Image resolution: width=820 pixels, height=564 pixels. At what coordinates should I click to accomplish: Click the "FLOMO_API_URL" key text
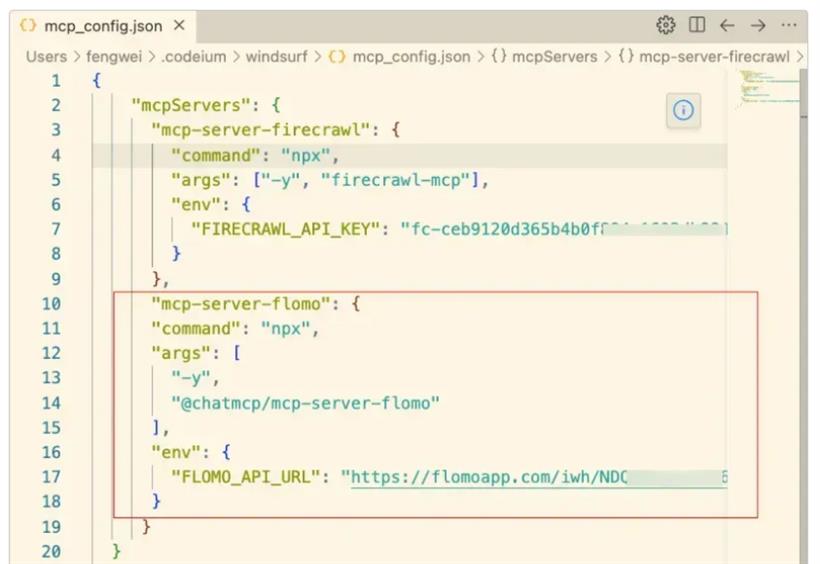coord(246,477)
